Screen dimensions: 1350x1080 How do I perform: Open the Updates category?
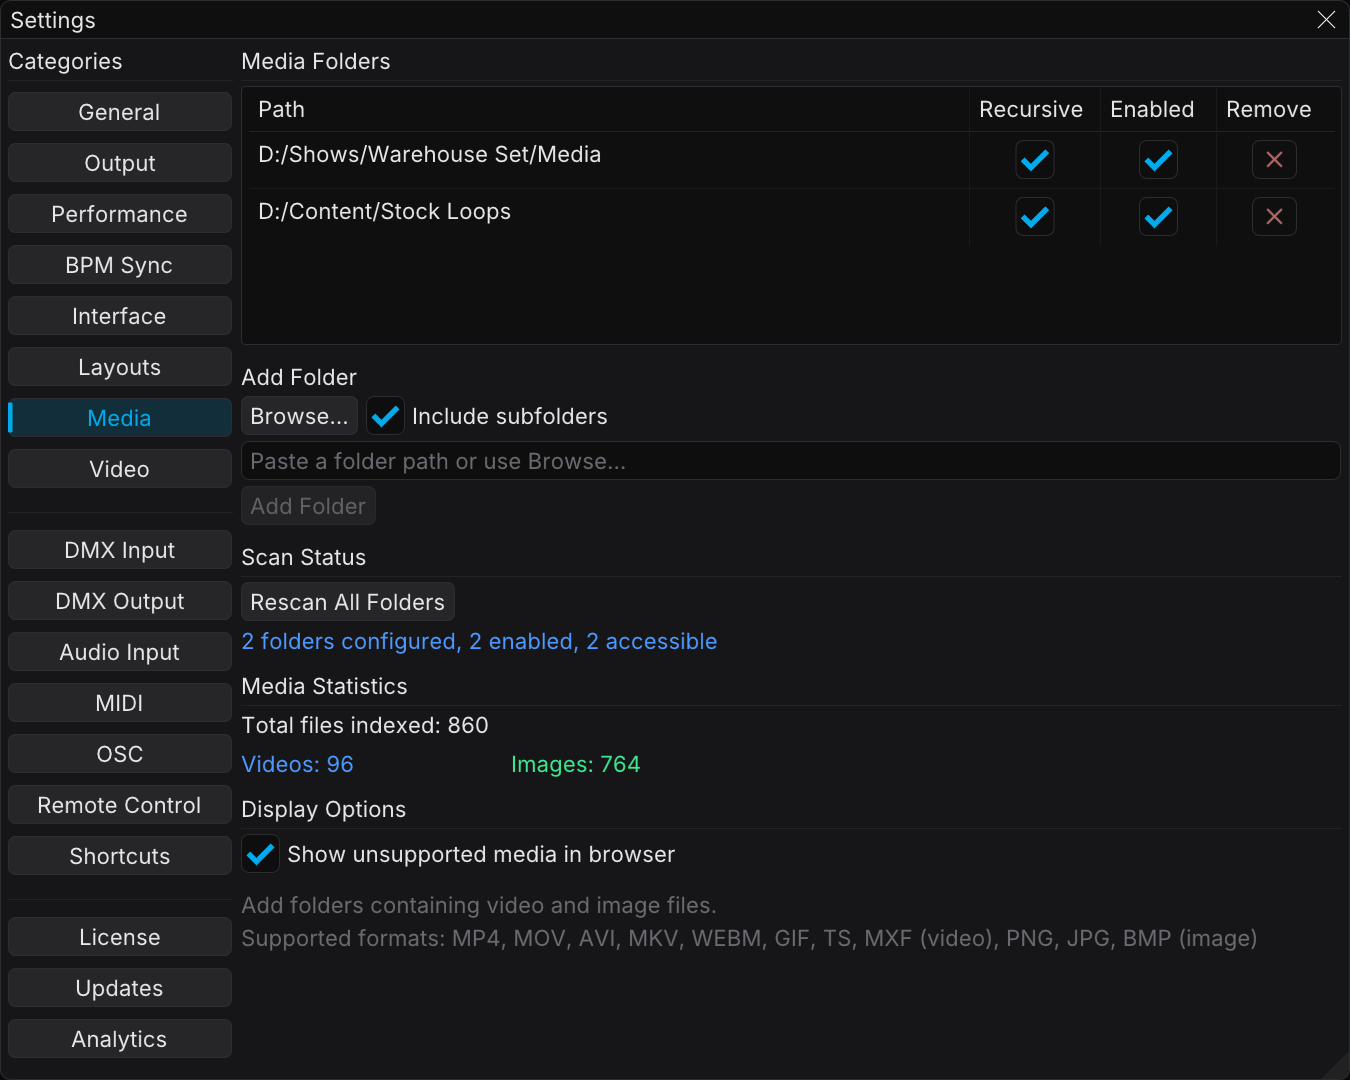(x=120, y=988)
